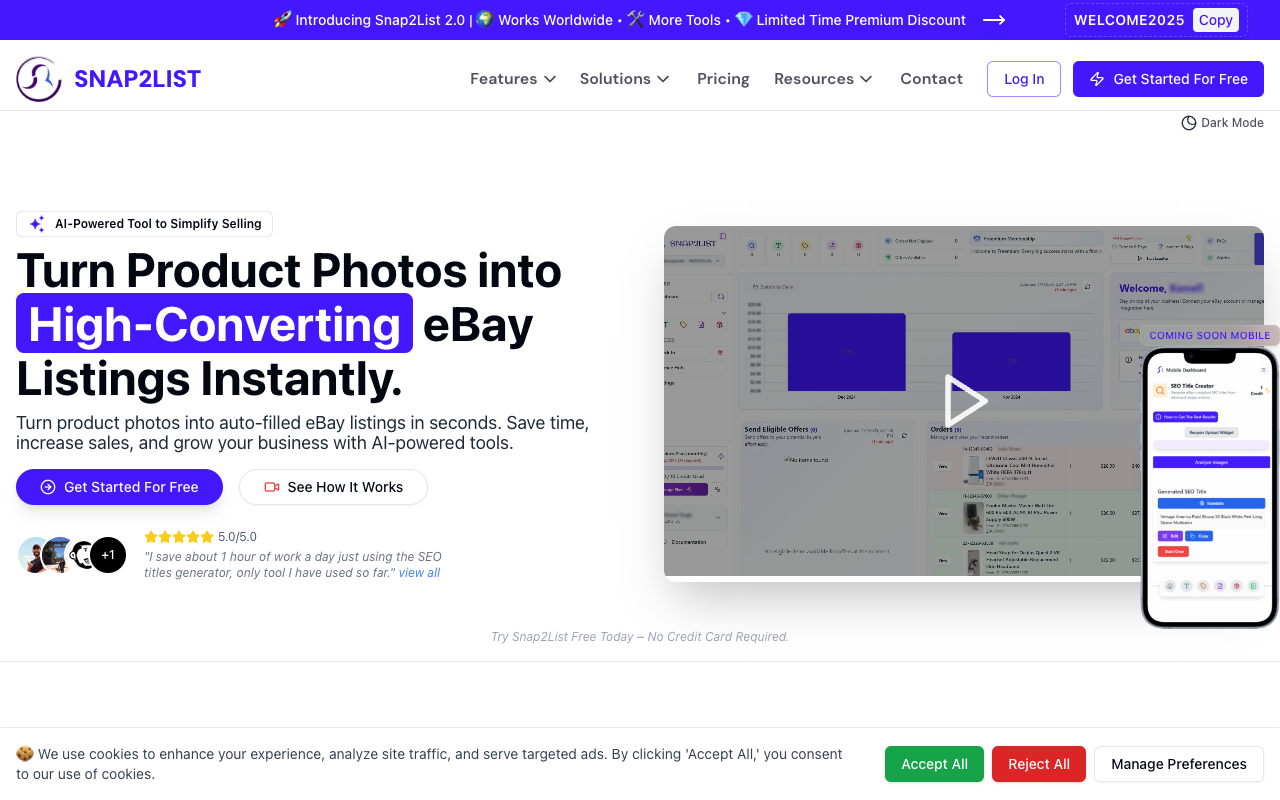Click the '5.0/5.0' rating text

coord(237,537)
